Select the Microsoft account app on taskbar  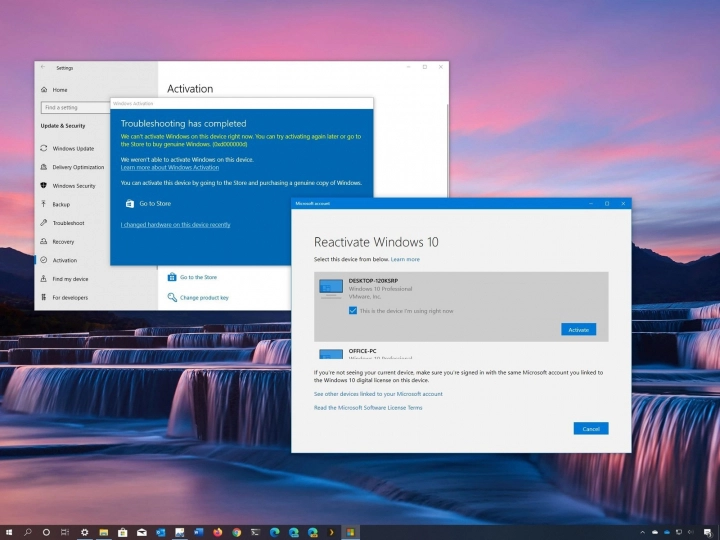pyautogui.click(x=350, y=532)
